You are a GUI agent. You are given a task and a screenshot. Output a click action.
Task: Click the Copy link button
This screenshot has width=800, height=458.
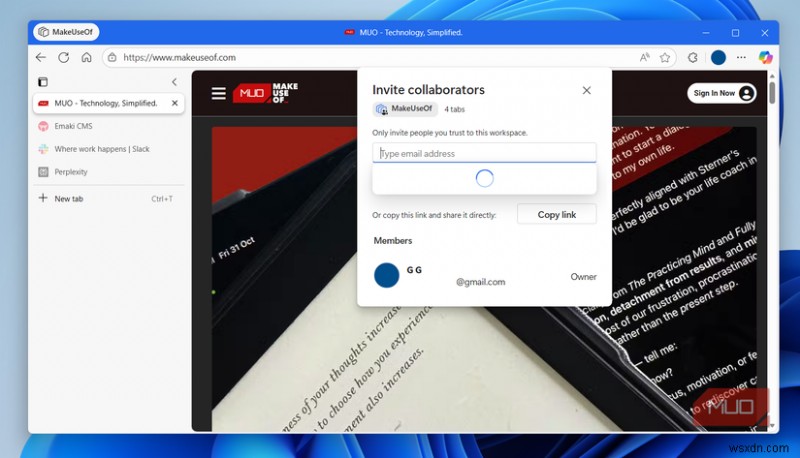pyautogui.click(x=557, y=215)
